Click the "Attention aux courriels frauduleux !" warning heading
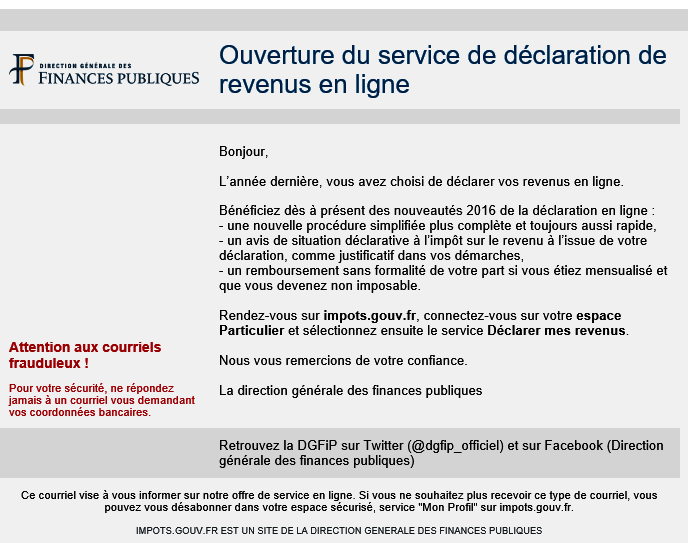Image resolution: width=688 pixels, height=543 pixels. pyautogui.click(x=84, y=355)
